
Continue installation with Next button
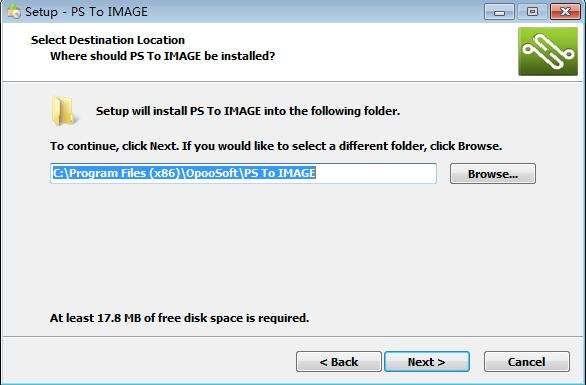427,361
